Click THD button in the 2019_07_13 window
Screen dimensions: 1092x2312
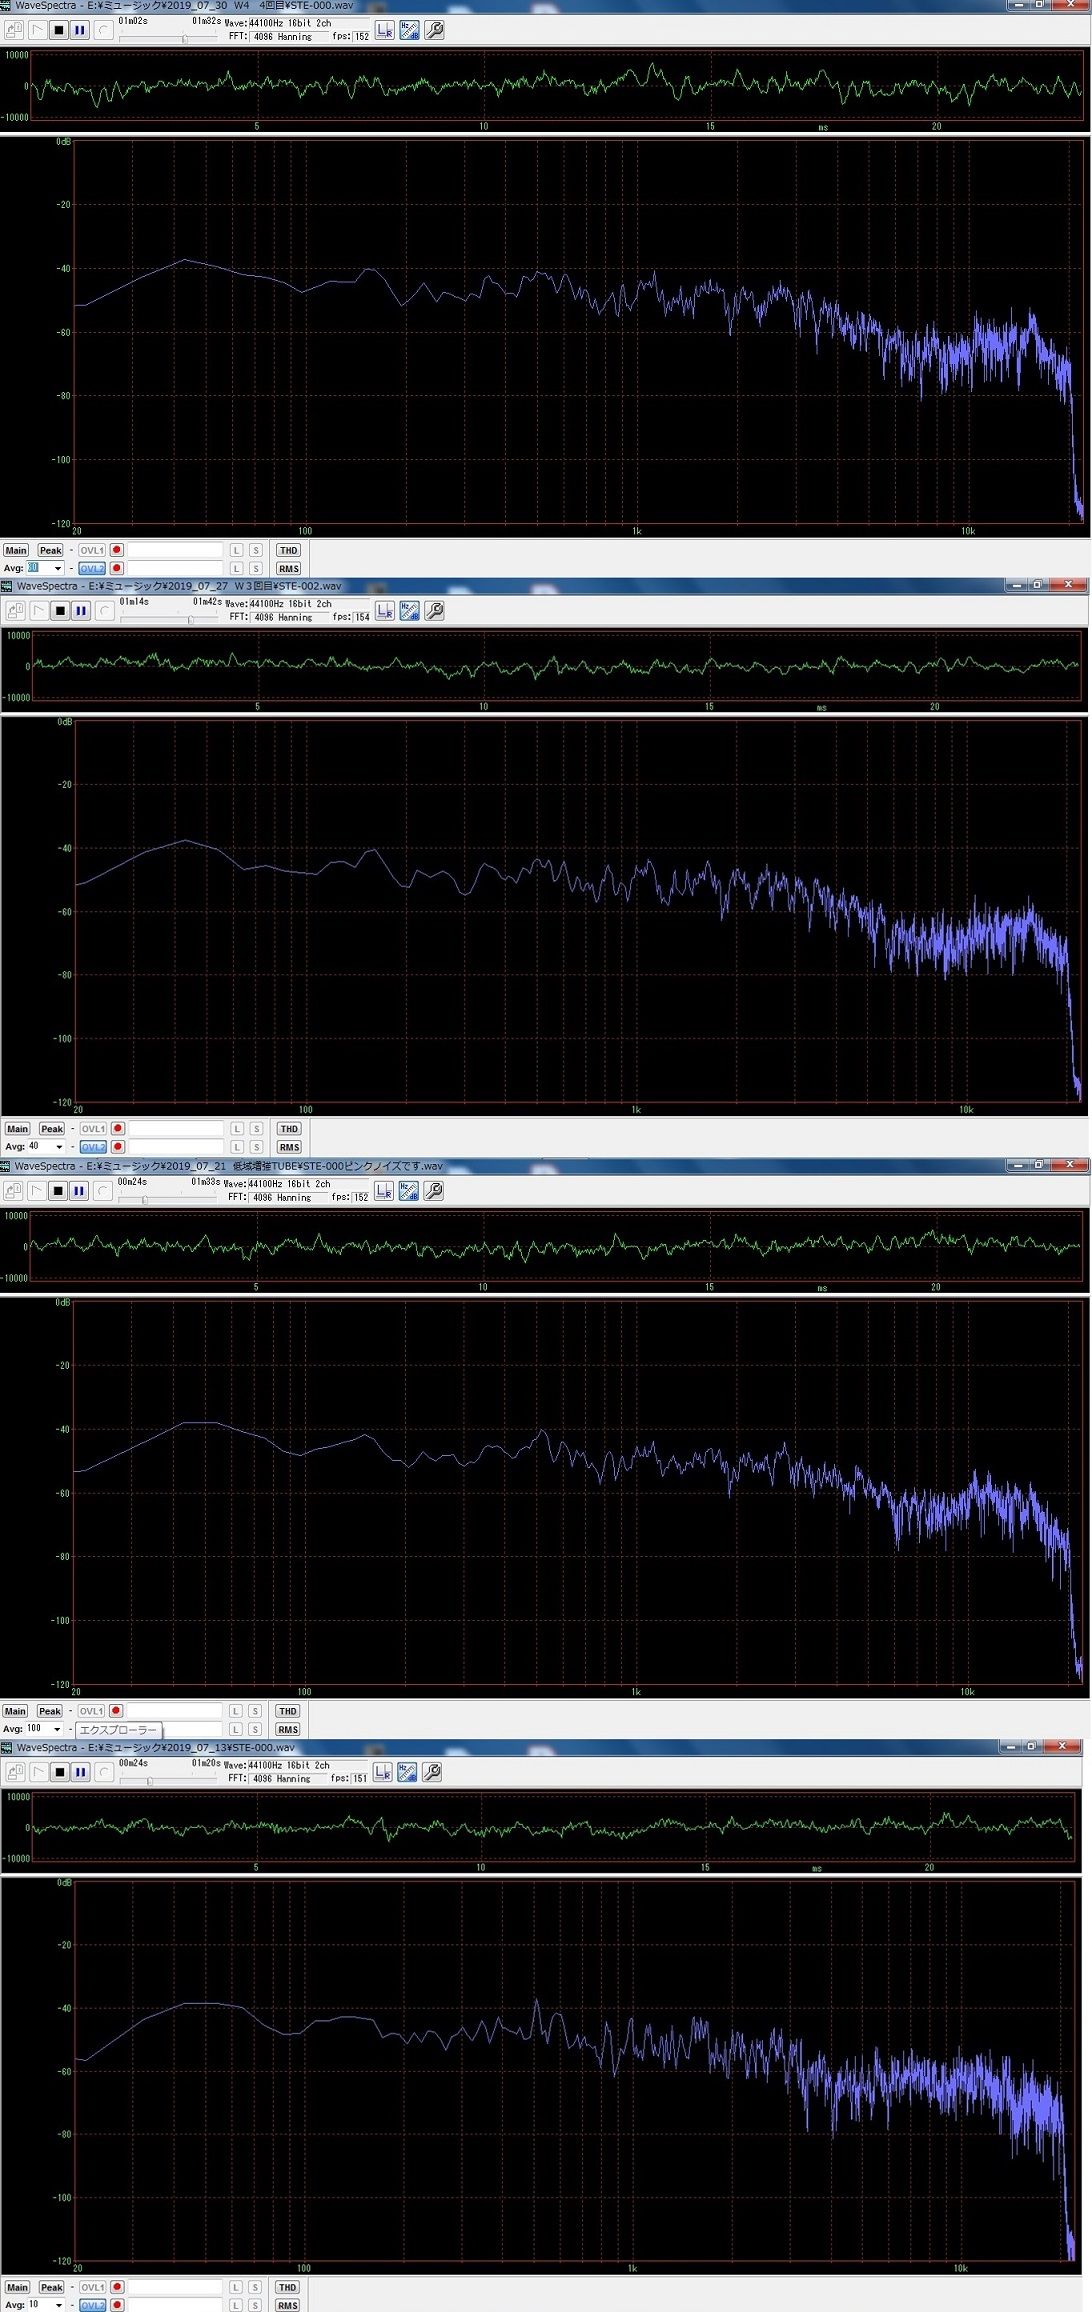tap(287, 2287)
